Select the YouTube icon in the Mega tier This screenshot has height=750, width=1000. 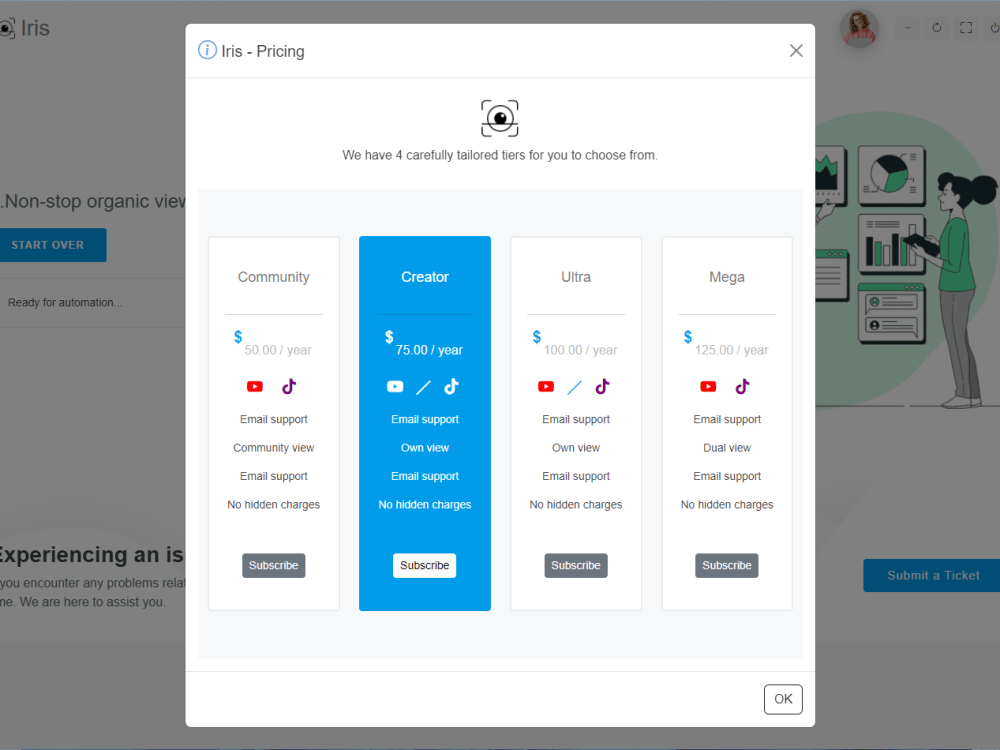(x=708, y=386)
